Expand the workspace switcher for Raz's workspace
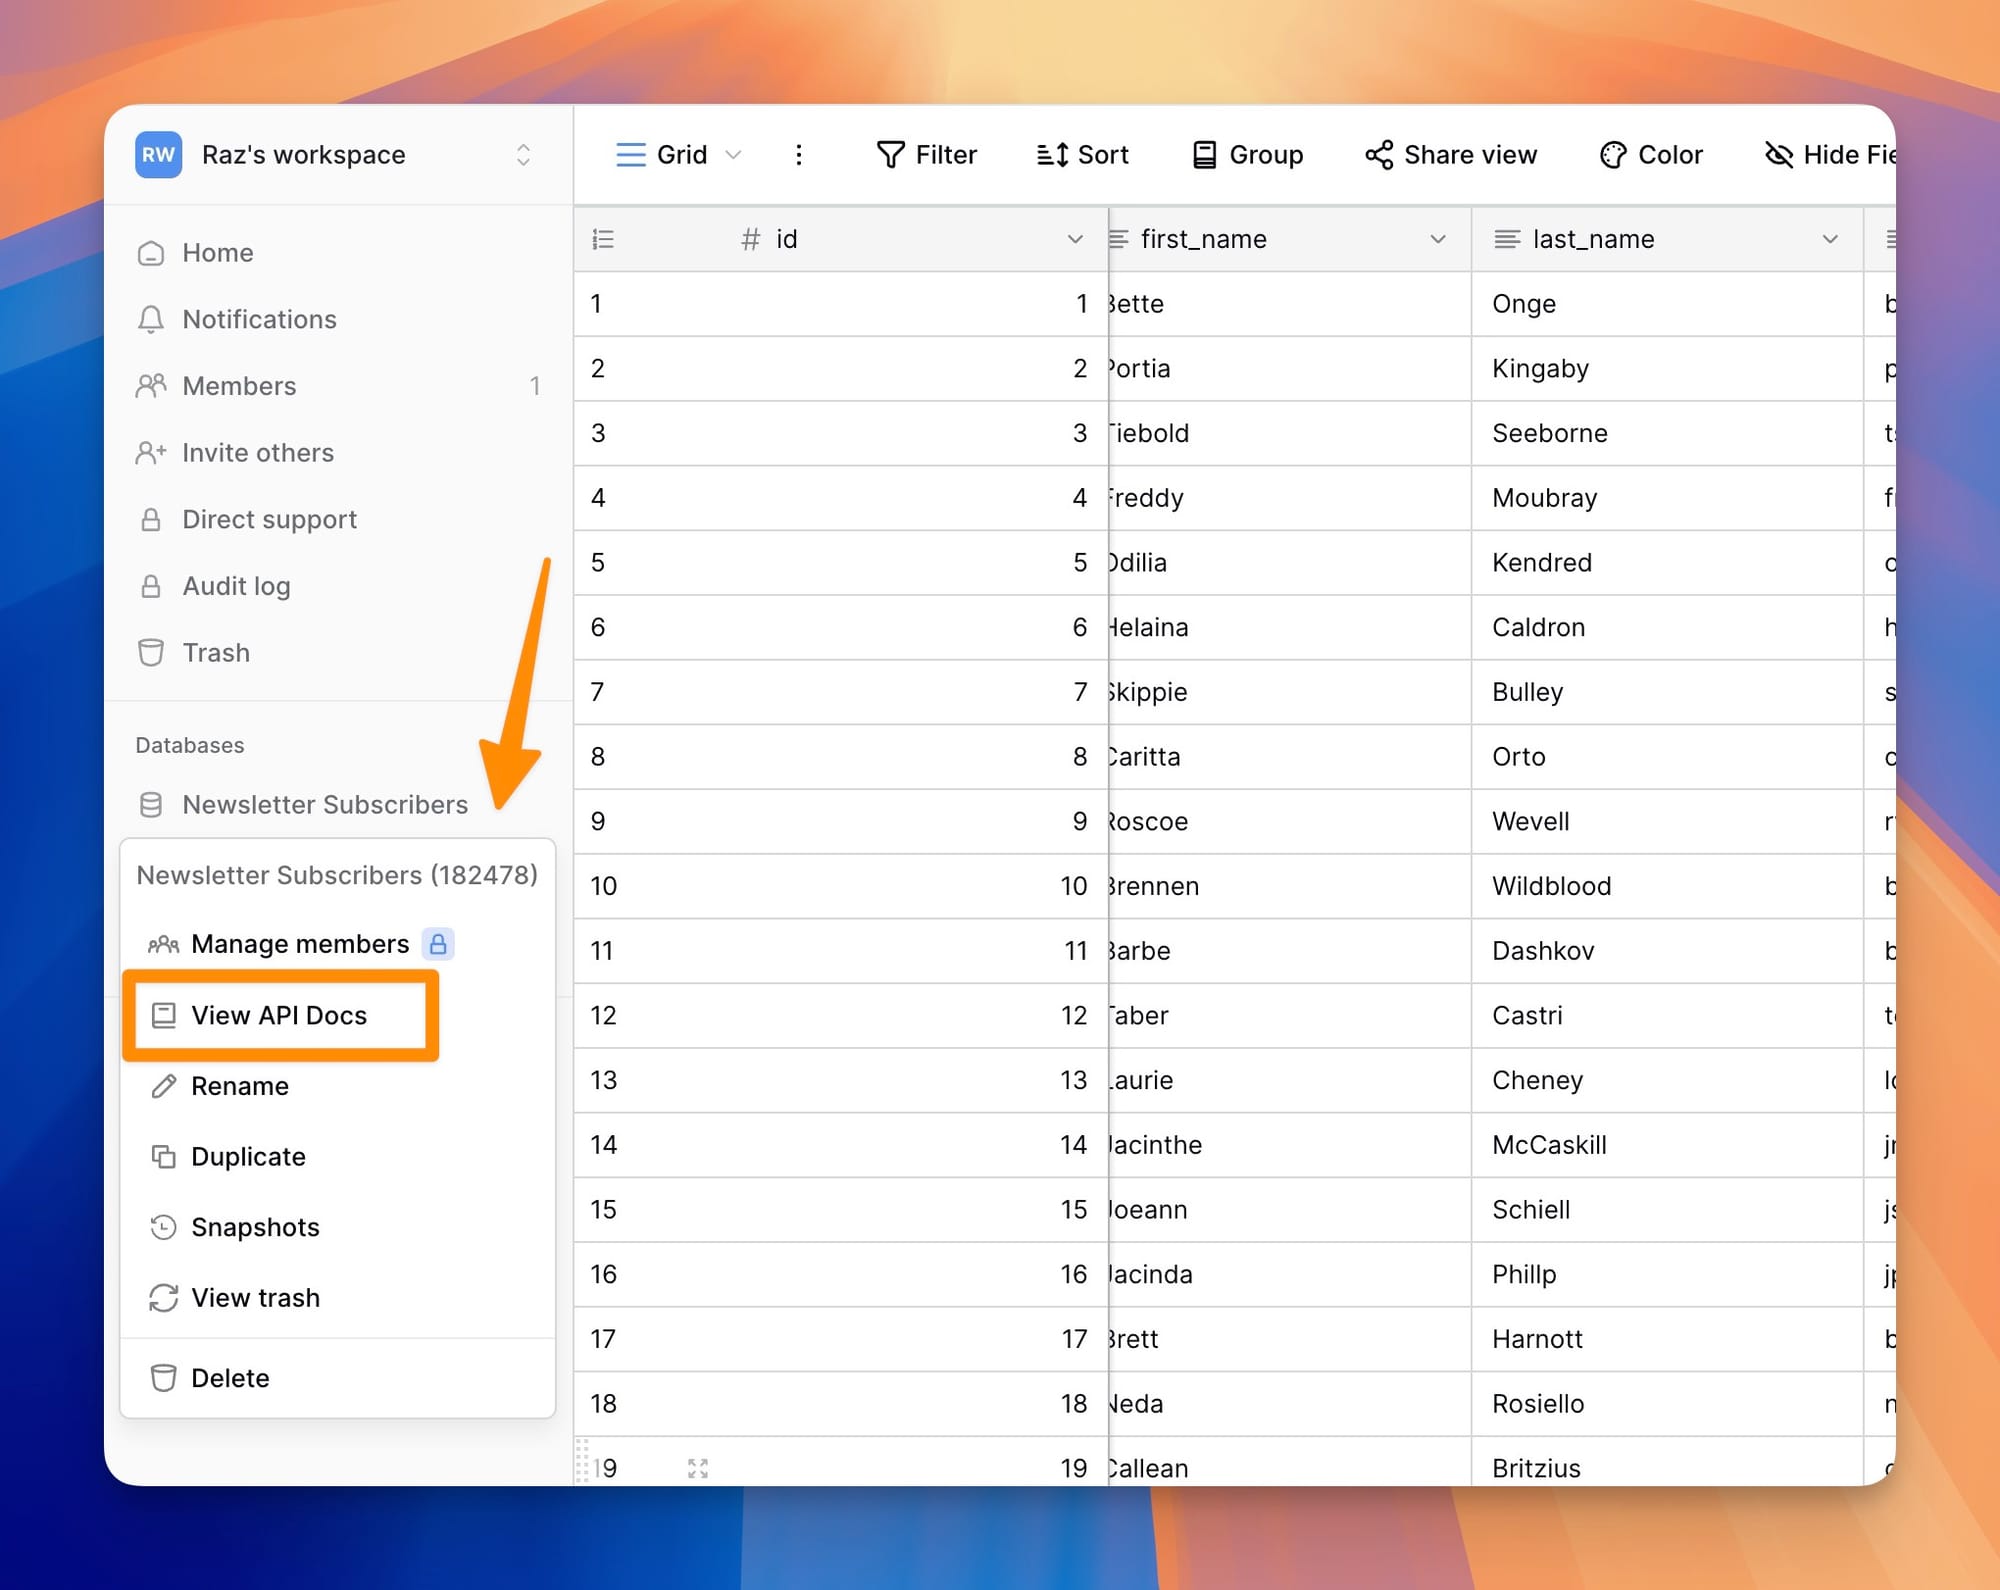This screenshot has height=1590, width=2000. [523, 154]
